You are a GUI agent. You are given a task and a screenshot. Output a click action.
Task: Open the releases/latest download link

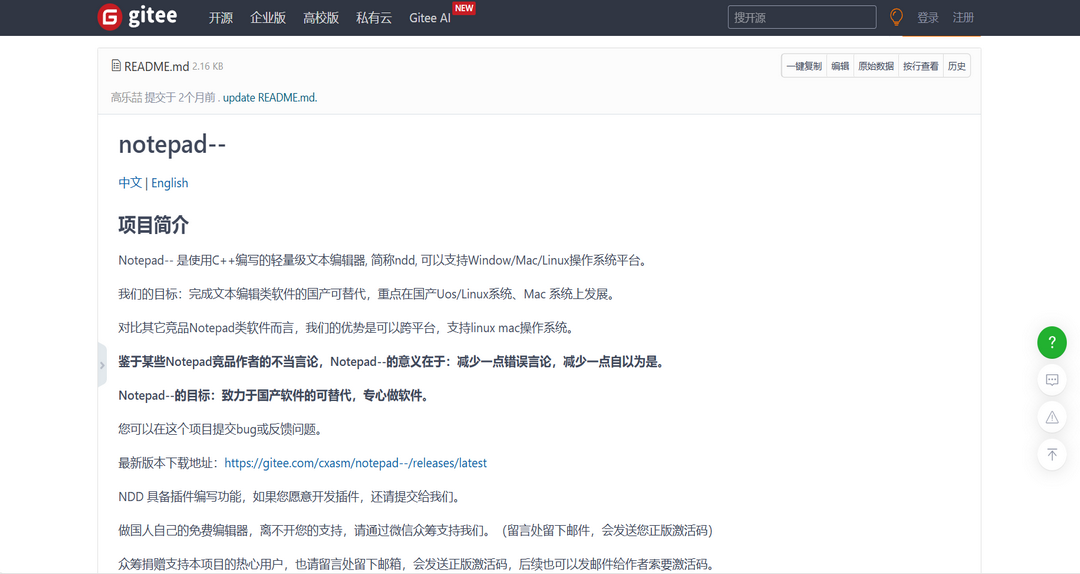[x=355, y=463]
